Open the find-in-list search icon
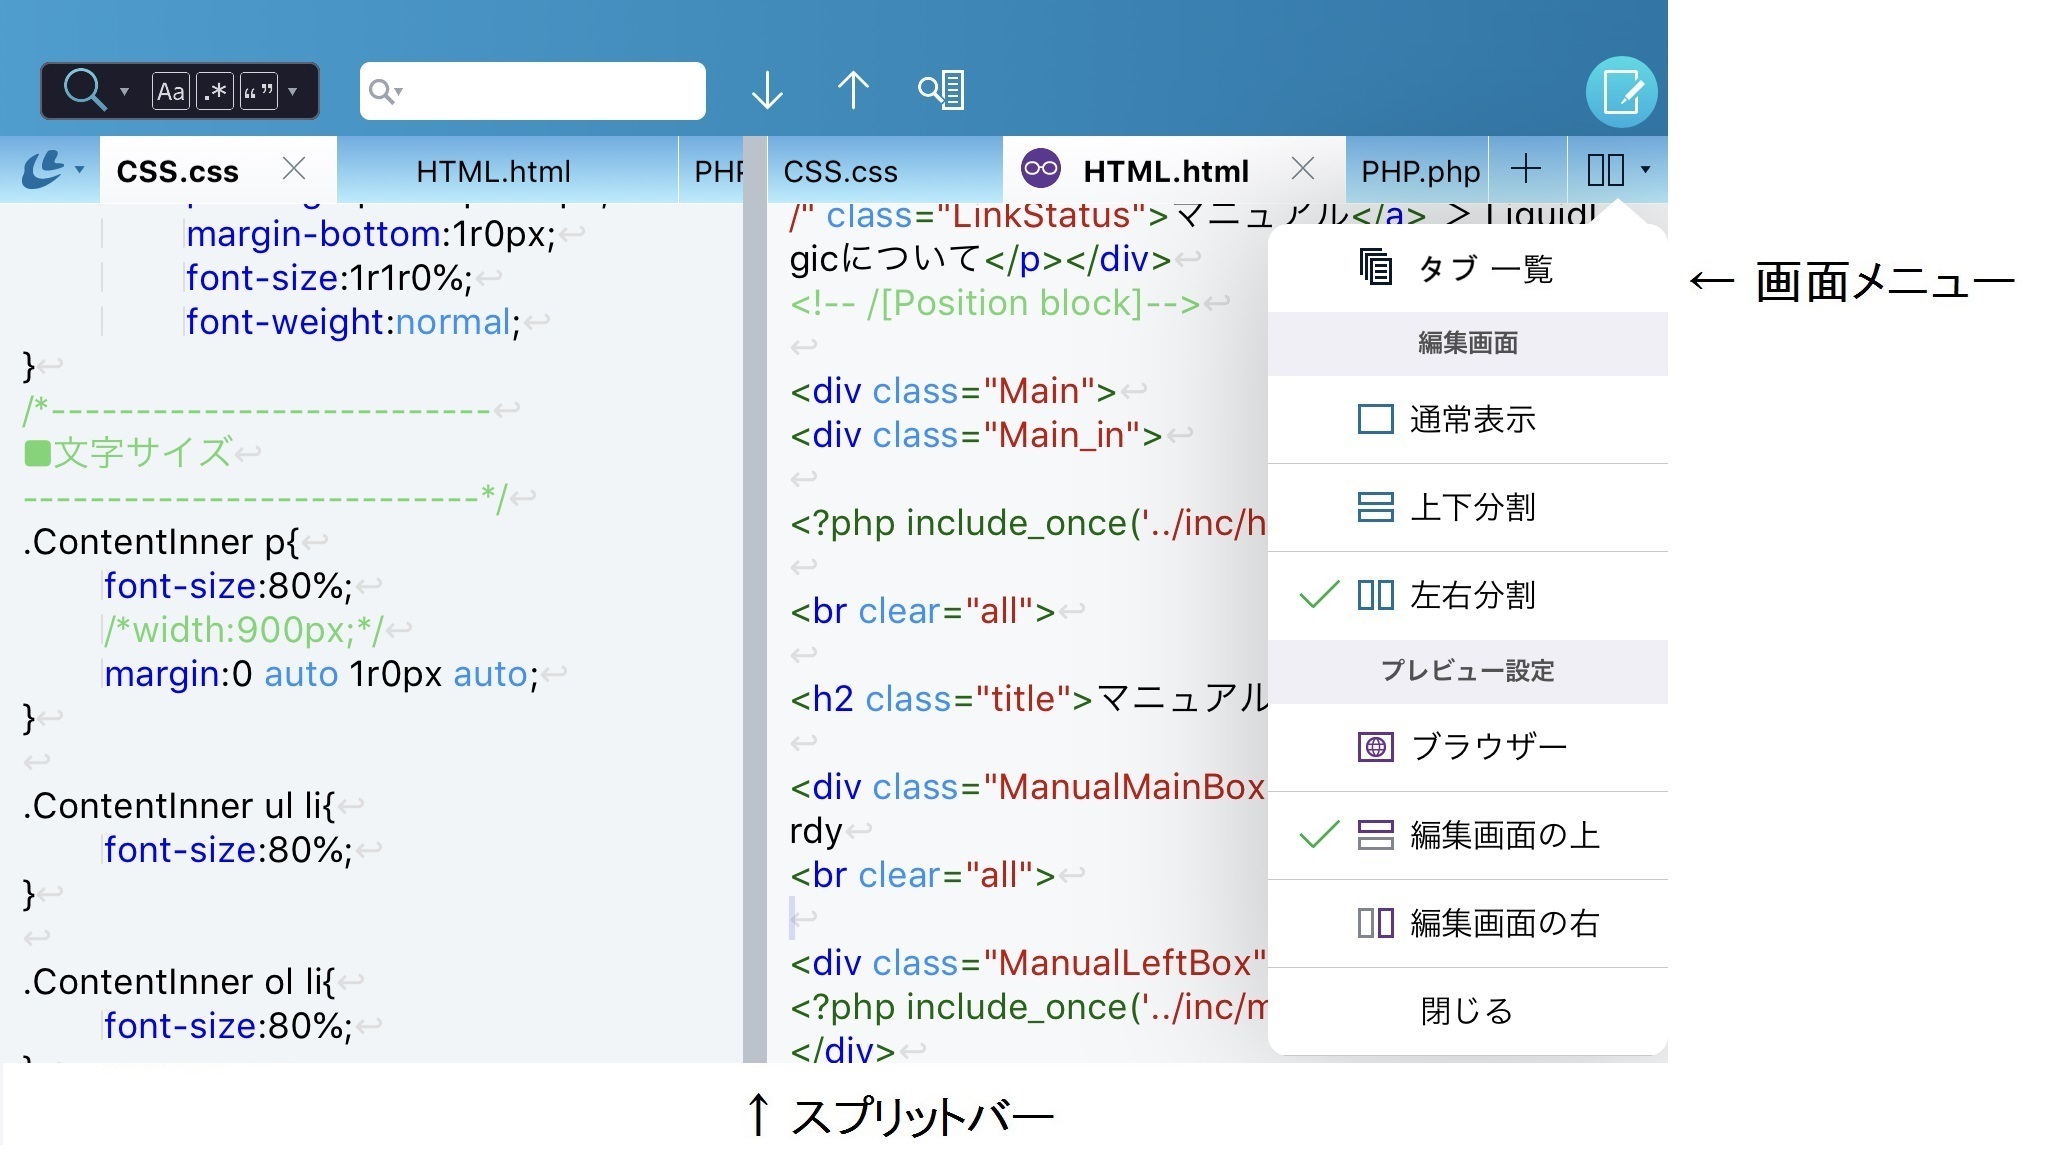2056x1154 pixels. point(941,90)
